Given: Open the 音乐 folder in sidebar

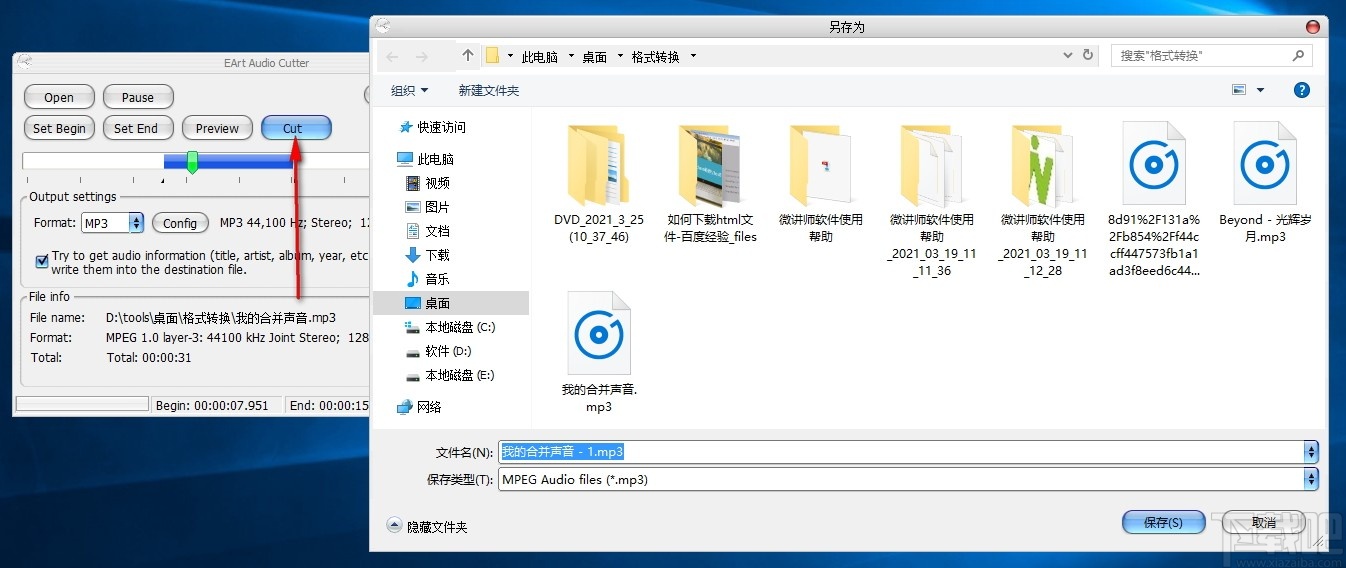Looking at the screenshot, I should tap(428, 279).
